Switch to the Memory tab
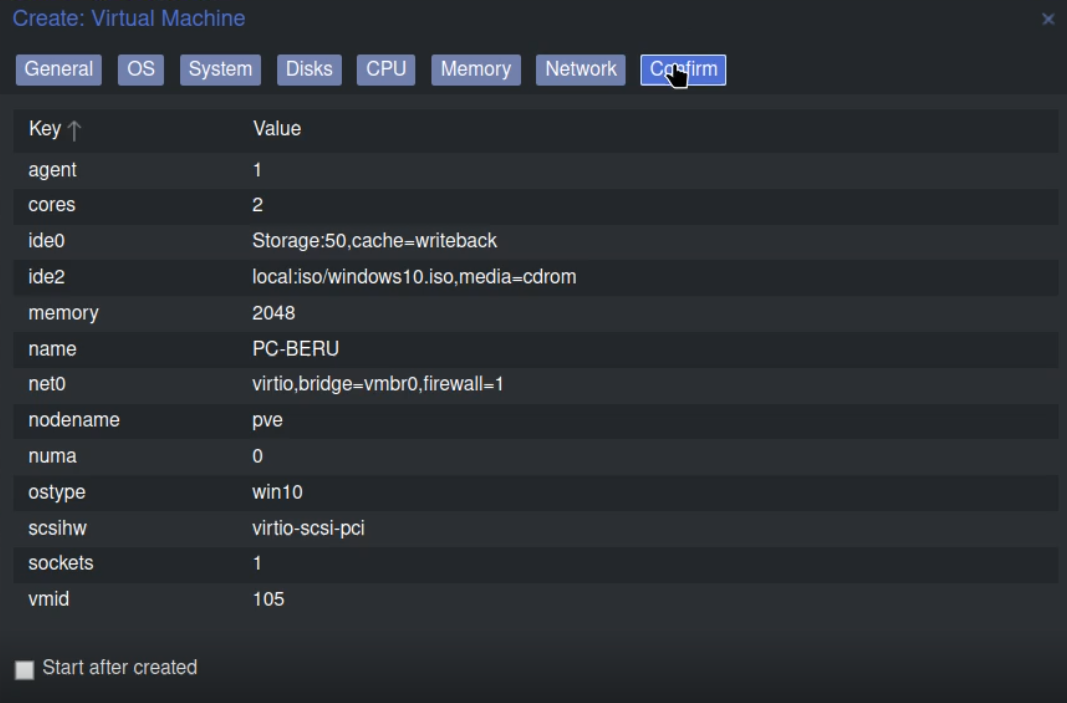The height and width of the screenshot is (703, 1067). [x=475, y=69]
